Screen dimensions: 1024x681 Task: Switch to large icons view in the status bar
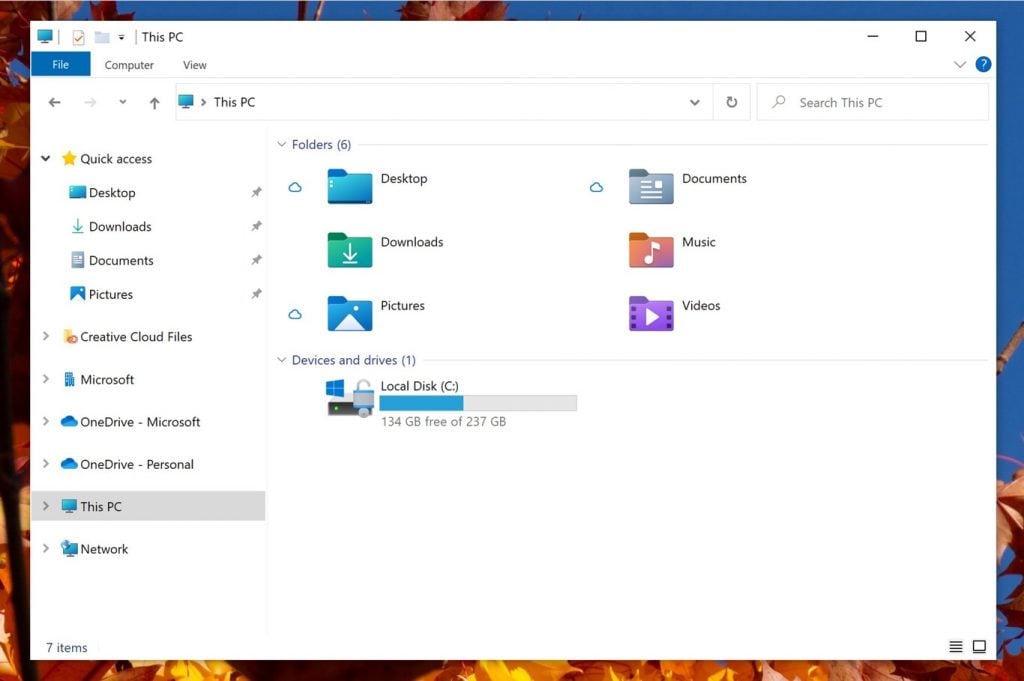click(x=979, y=647)
